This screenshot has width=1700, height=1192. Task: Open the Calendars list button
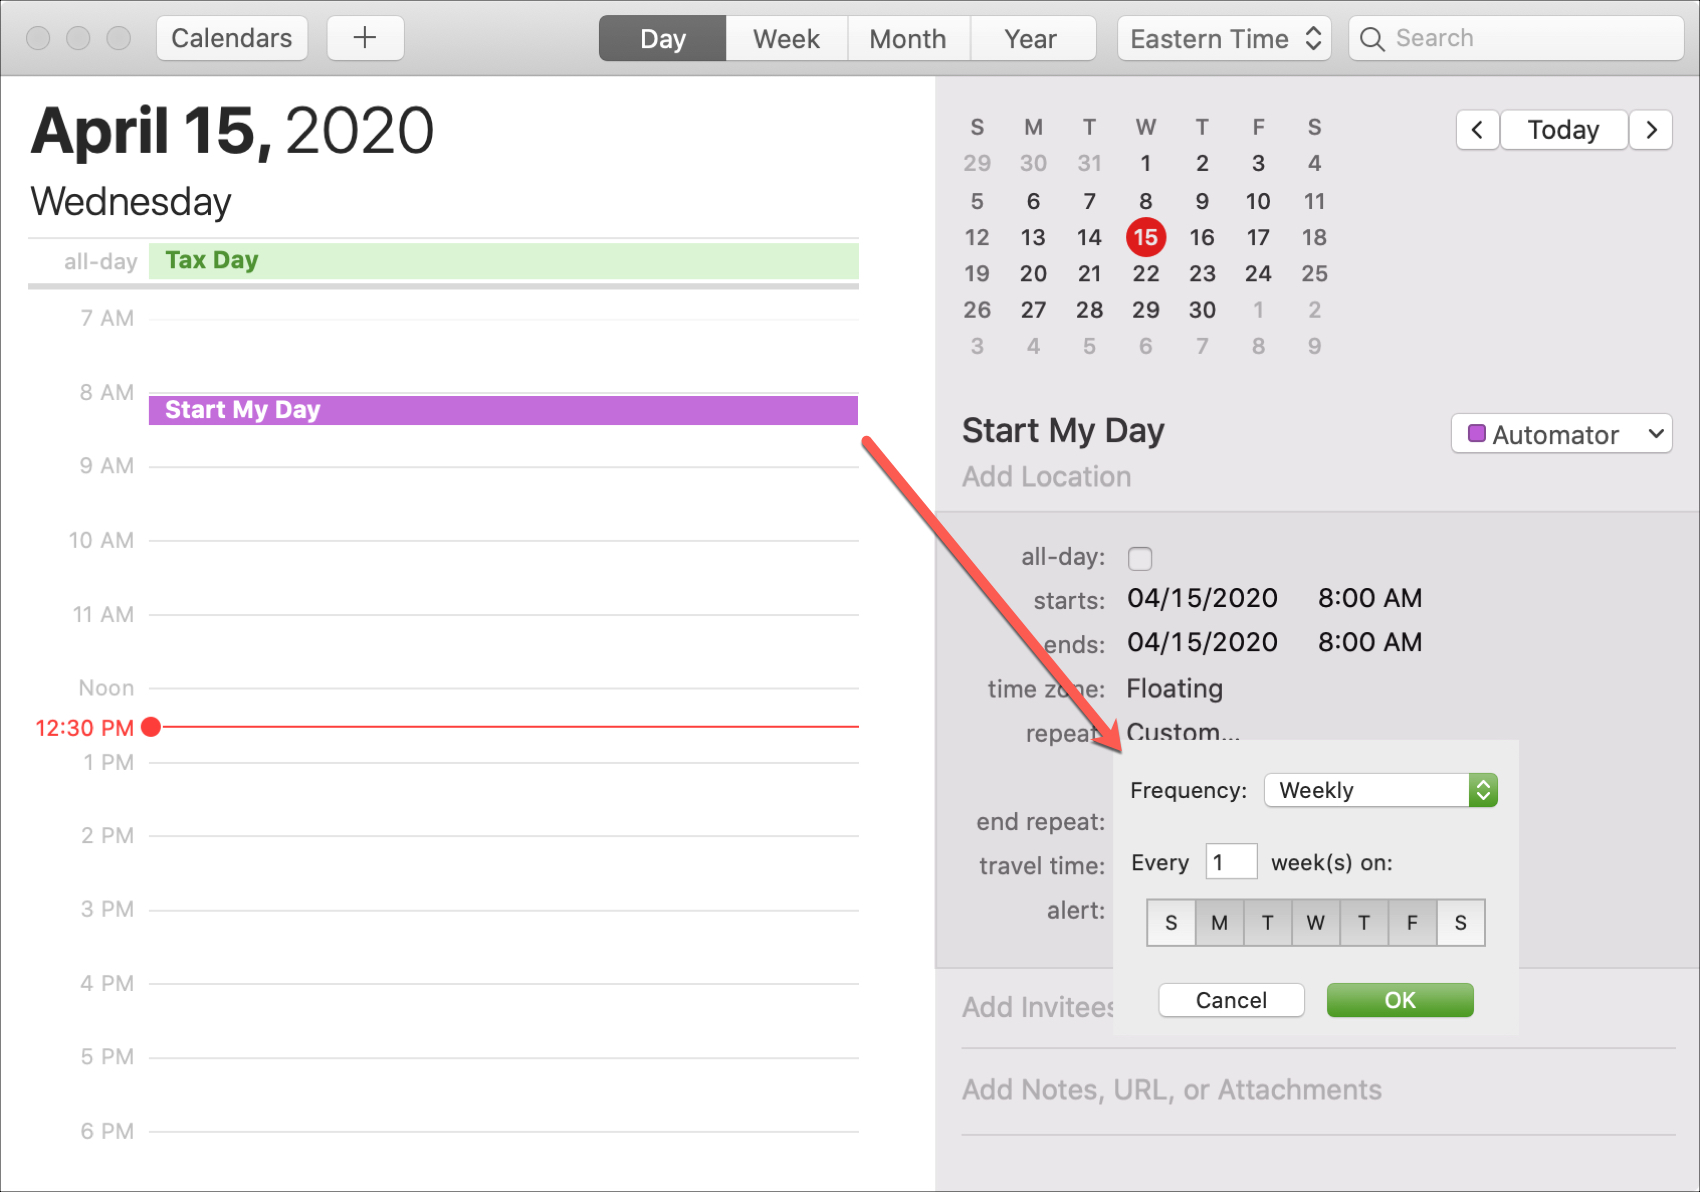232,38
